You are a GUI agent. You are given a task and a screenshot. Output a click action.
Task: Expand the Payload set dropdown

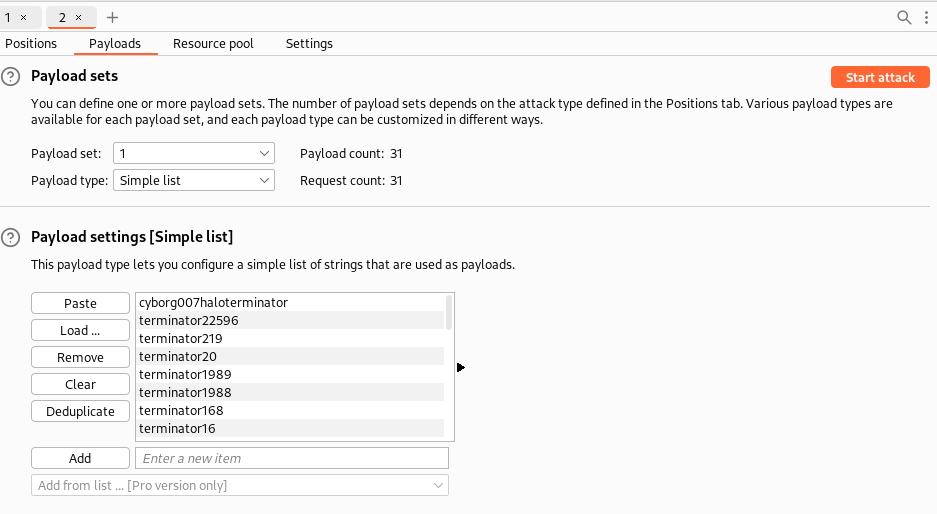point(193,153)
